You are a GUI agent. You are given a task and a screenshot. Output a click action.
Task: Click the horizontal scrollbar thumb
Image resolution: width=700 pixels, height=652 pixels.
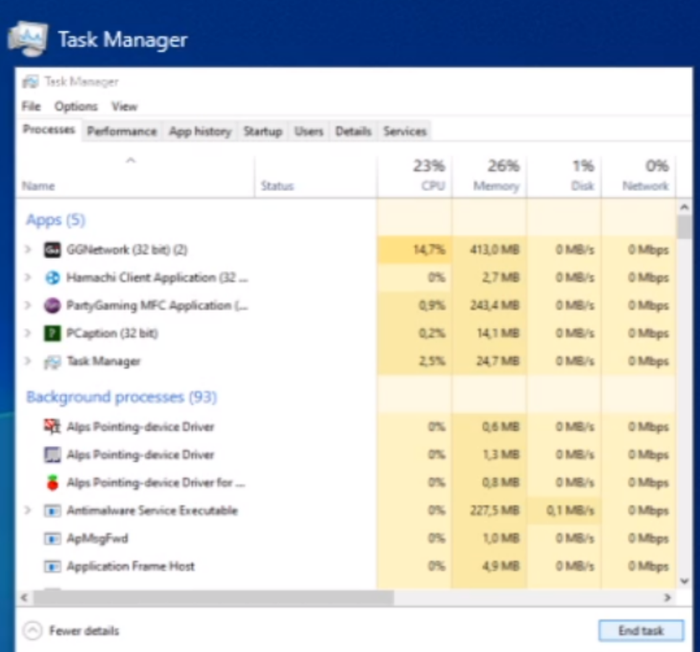(x=213, y=597)
